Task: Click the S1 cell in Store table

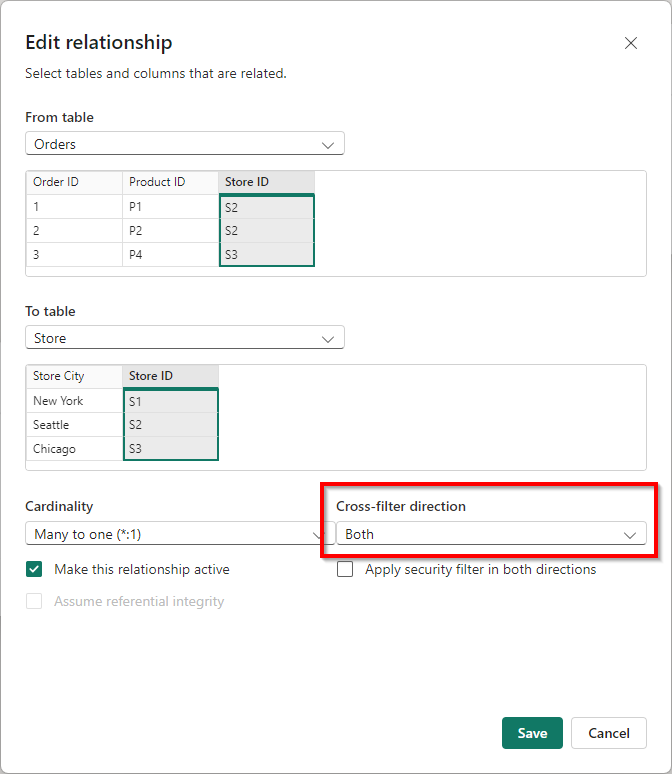Action: click(x=170, y=401)
